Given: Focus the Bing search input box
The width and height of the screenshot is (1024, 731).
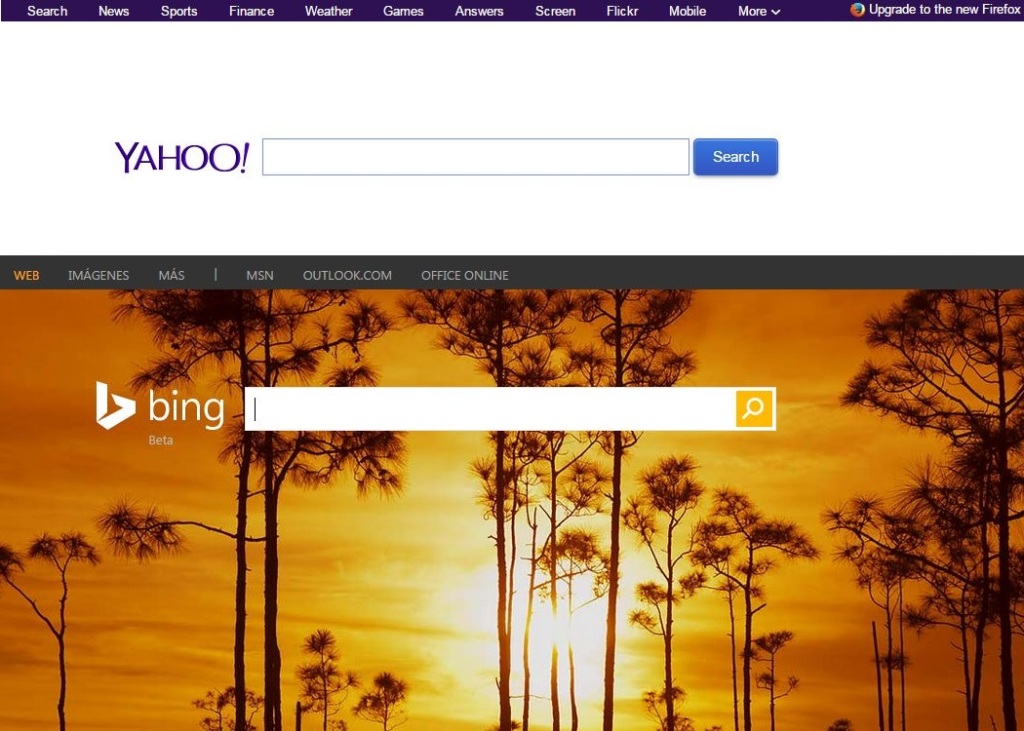Looking at the screenshot, I should (490, 409).
